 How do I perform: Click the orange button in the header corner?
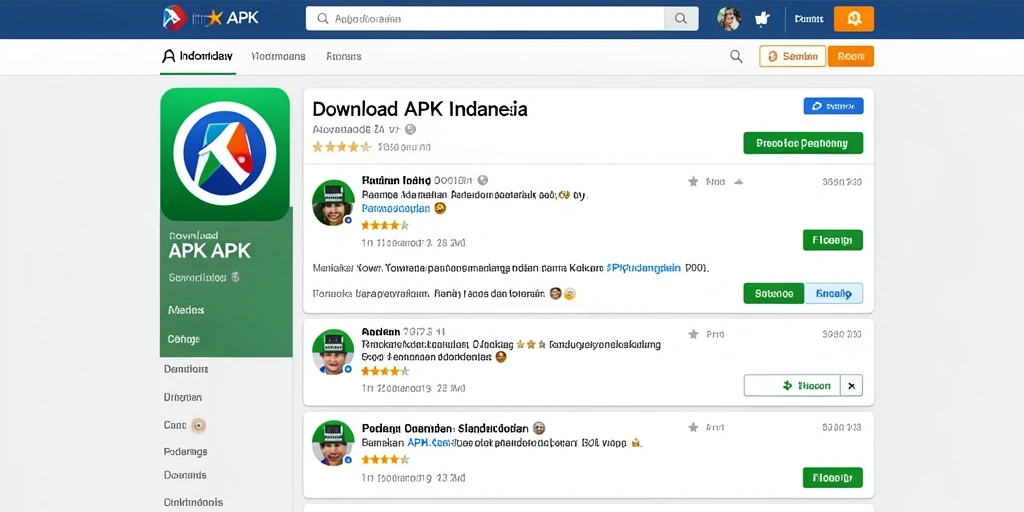854,19
